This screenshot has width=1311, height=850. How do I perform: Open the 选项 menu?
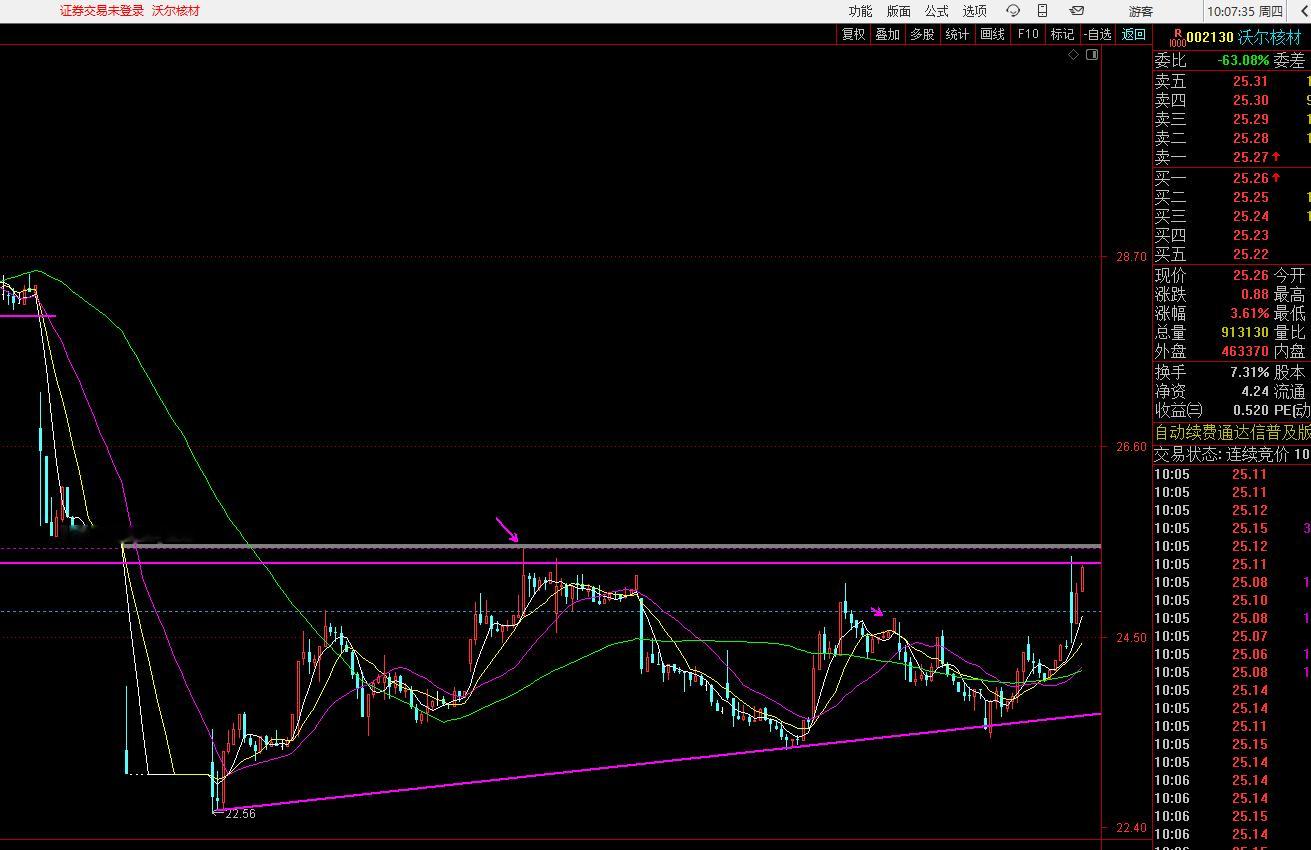click(x=974, y=11)
